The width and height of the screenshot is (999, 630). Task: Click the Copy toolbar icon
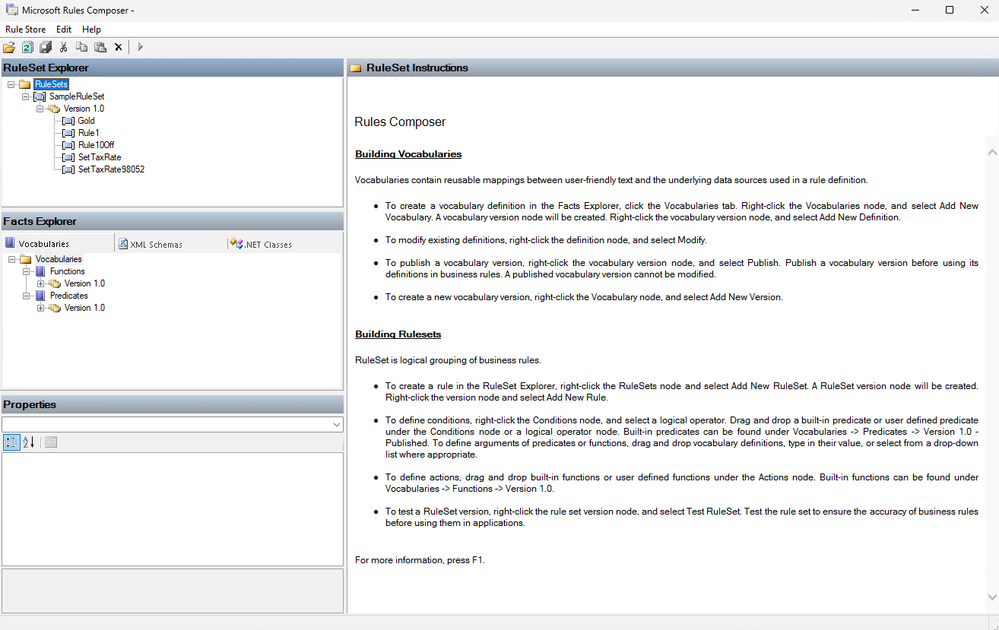coord(82,47)
